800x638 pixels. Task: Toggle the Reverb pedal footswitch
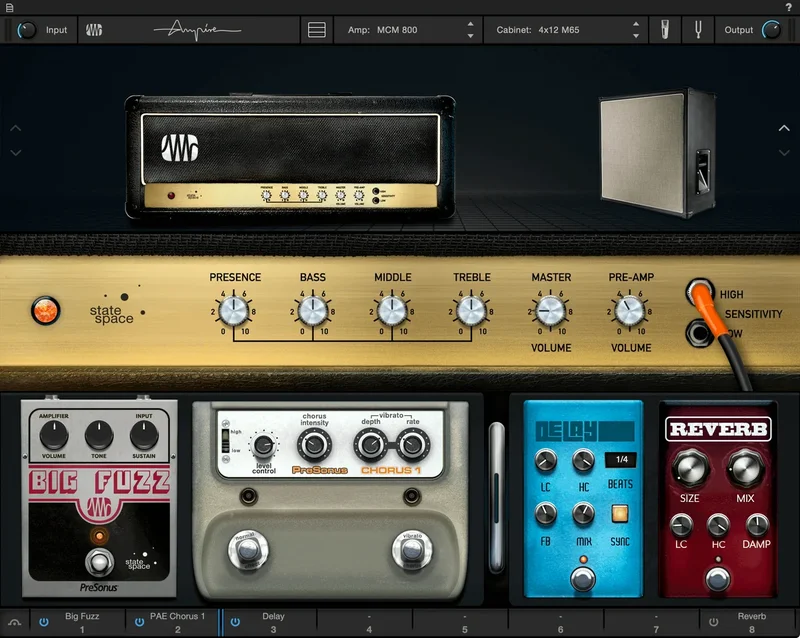pyautogui.click(x=718, y=579)
